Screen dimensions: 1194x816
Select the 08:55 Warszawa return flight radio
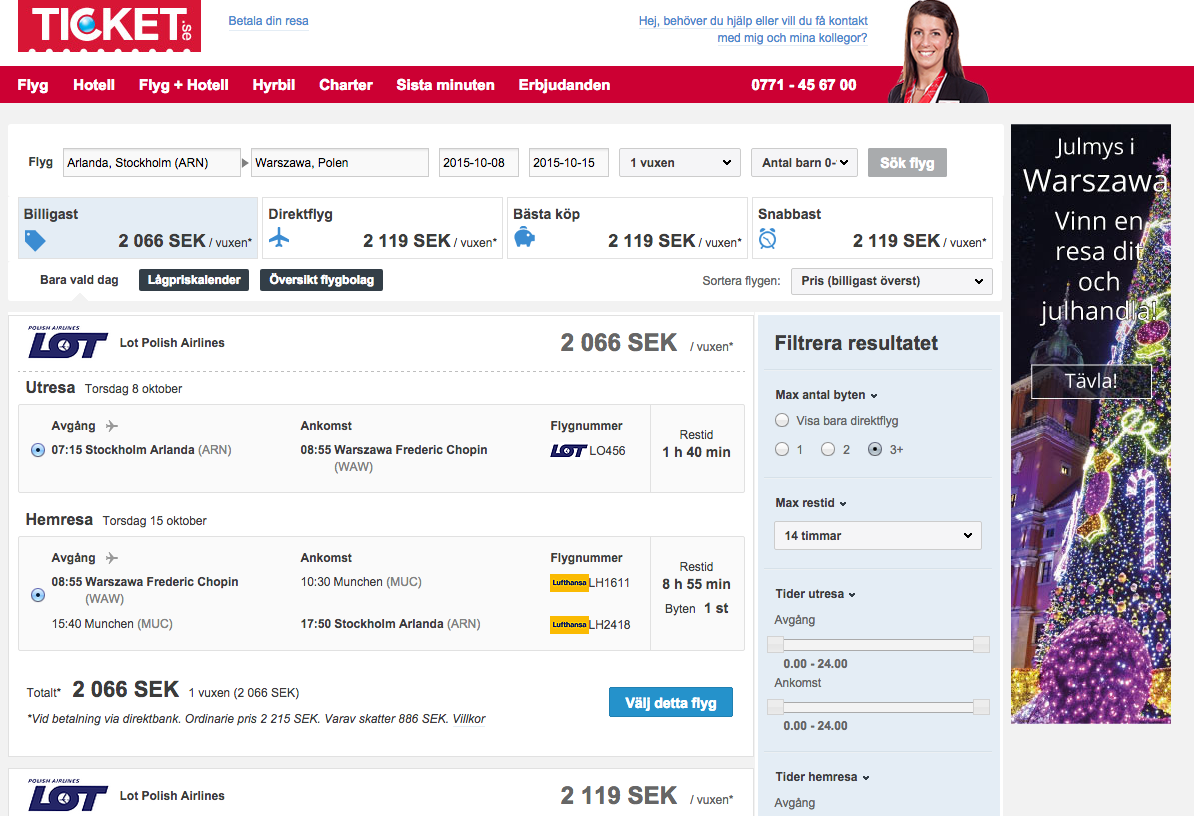click(x=37, y=595)
